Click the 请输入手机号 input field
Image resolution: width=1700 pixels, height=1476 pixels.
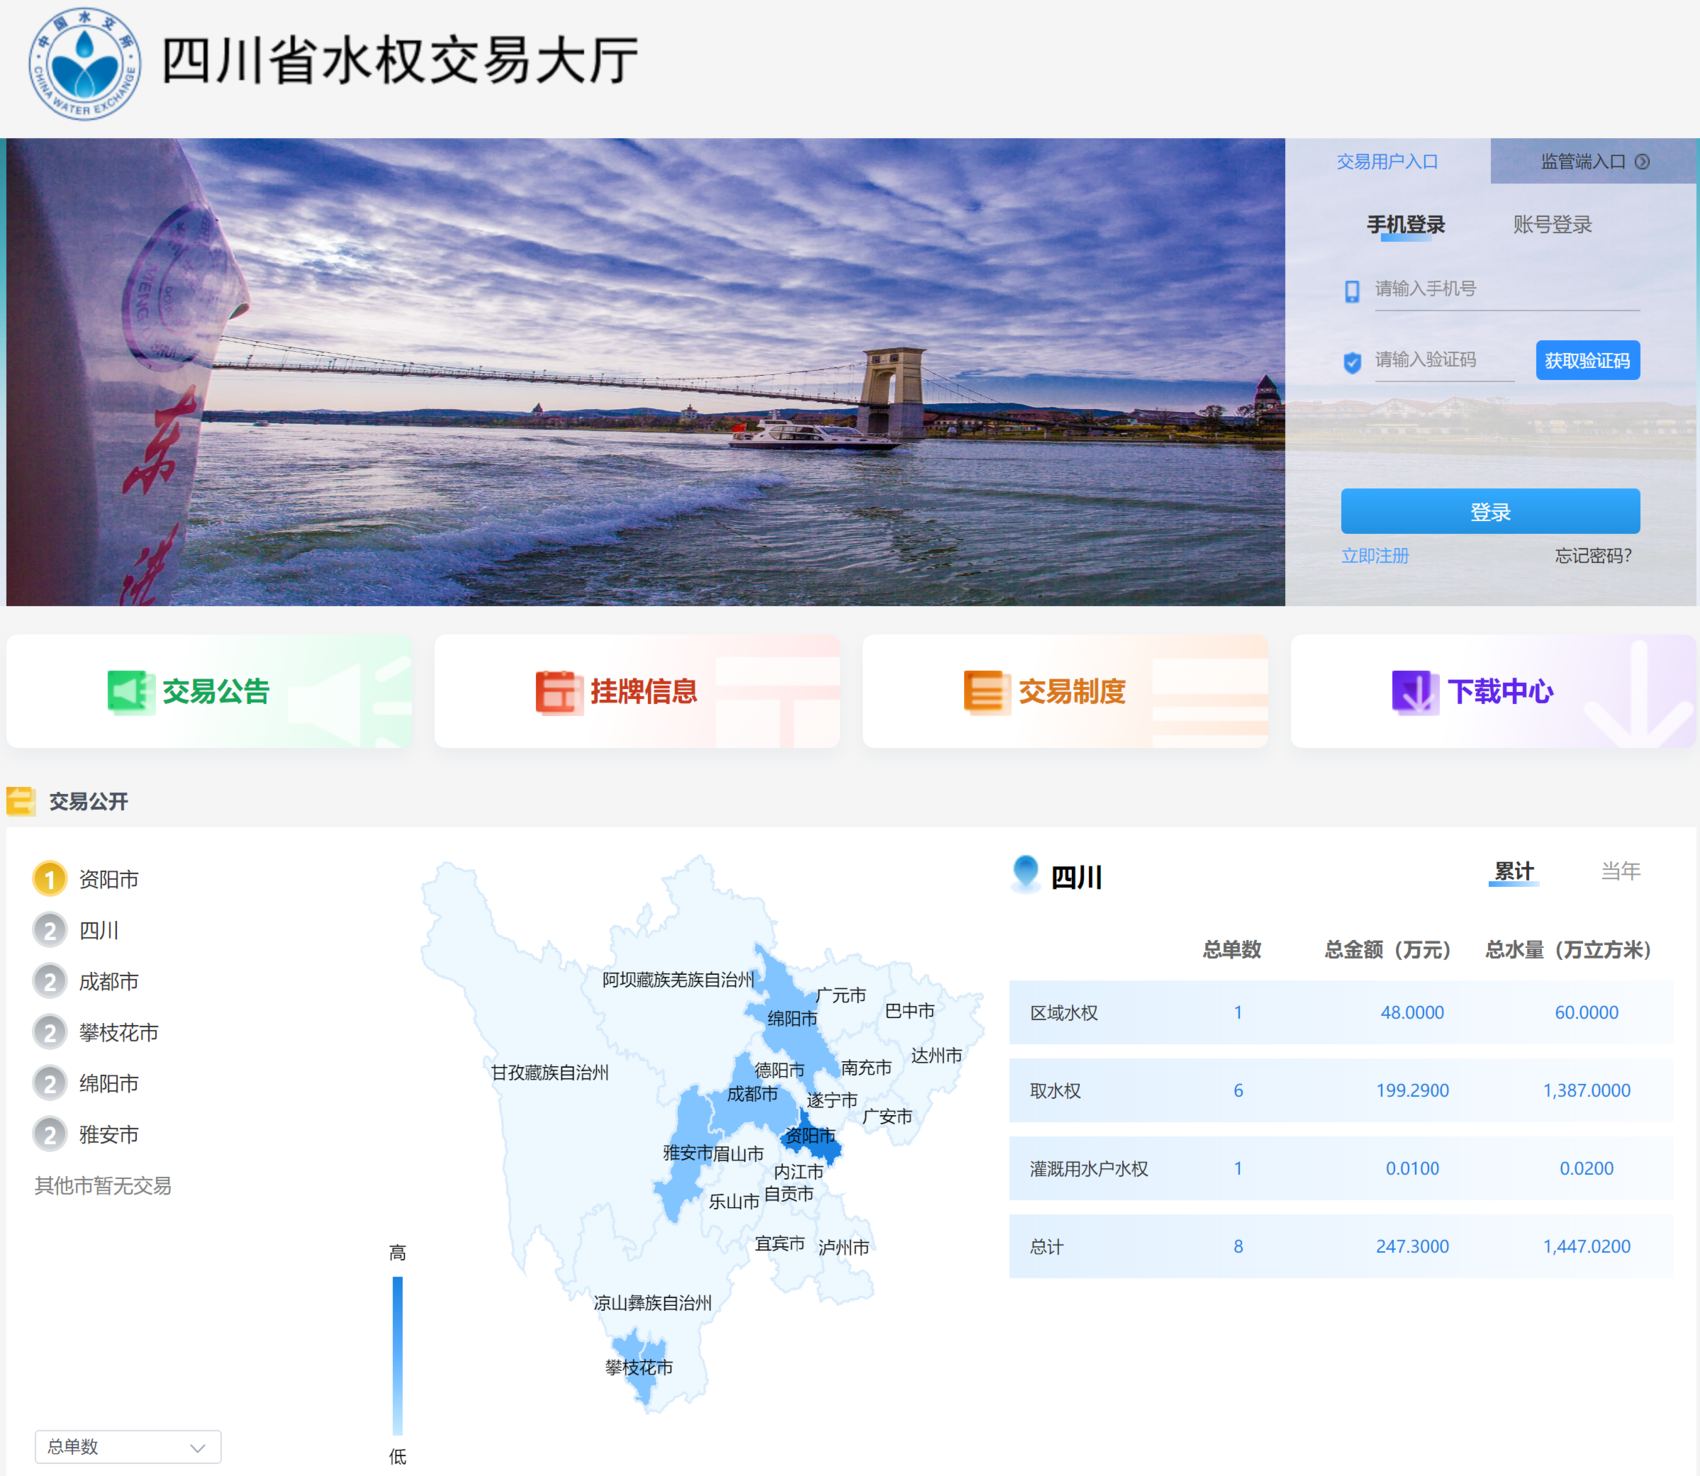point(1507,290)
